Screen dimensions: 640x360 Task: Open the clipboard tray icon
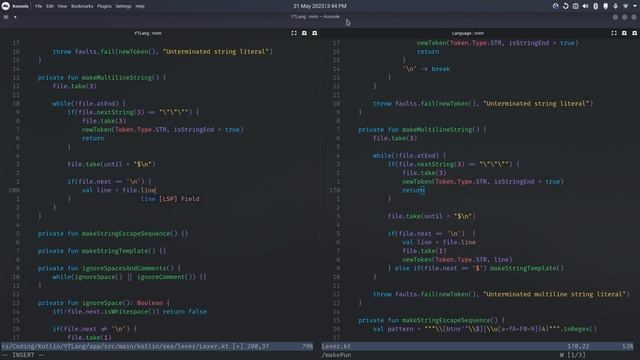[x=576, y=6]
